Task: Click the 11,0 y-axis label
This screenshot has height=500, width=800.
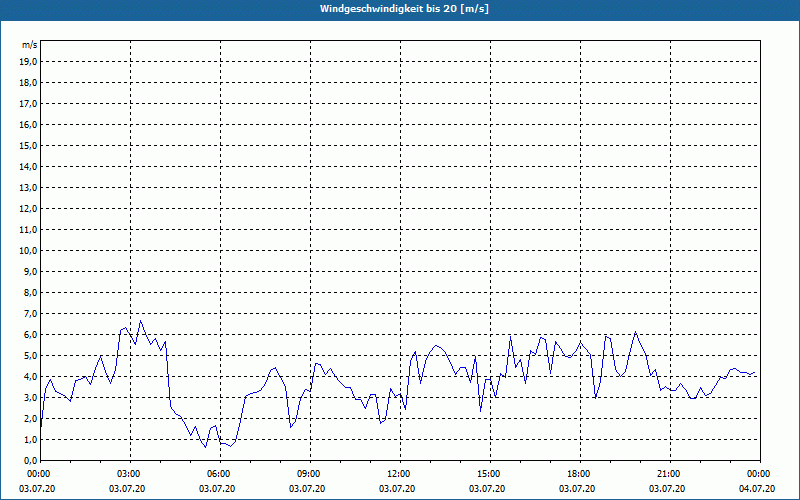Action: click(28, 230)
